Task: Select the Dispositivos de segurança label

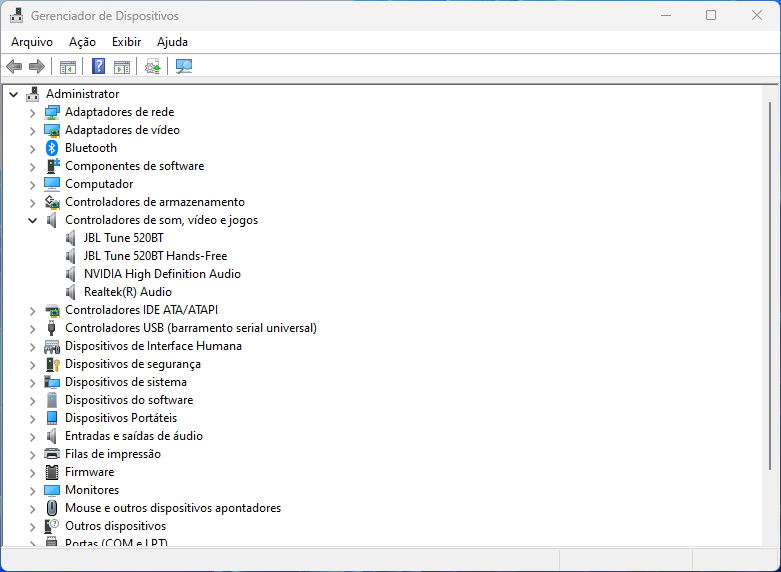Action: (133, 364)
